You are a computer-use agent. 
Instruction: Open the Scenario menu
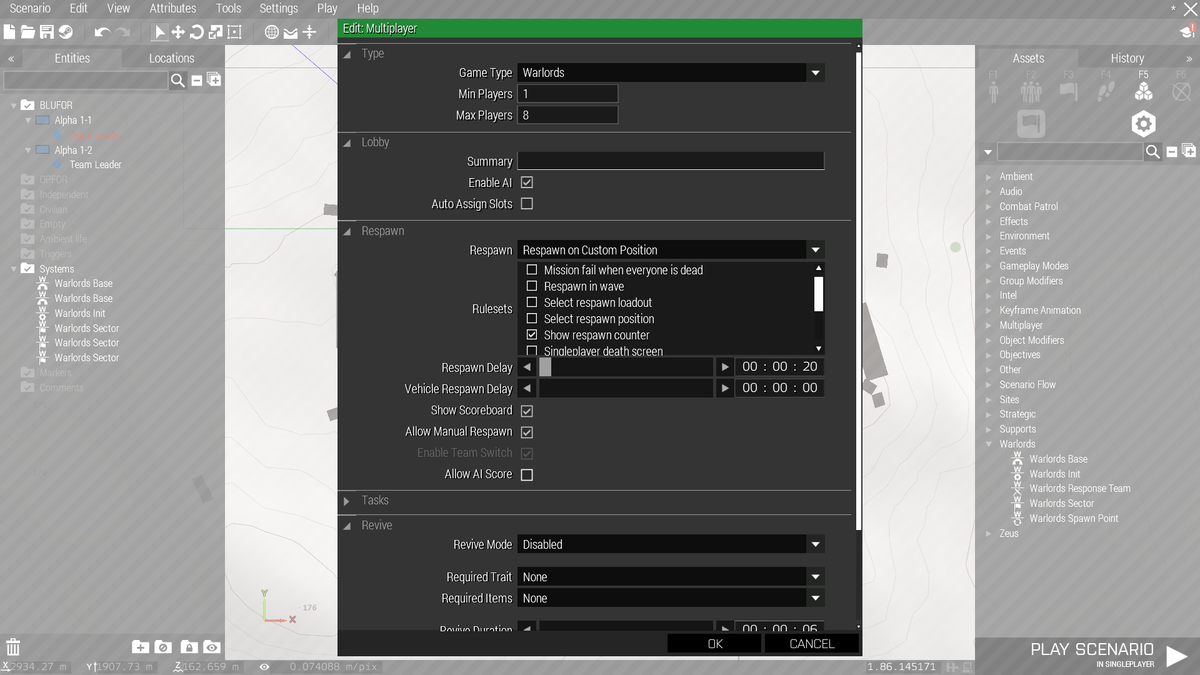(30, 7)
